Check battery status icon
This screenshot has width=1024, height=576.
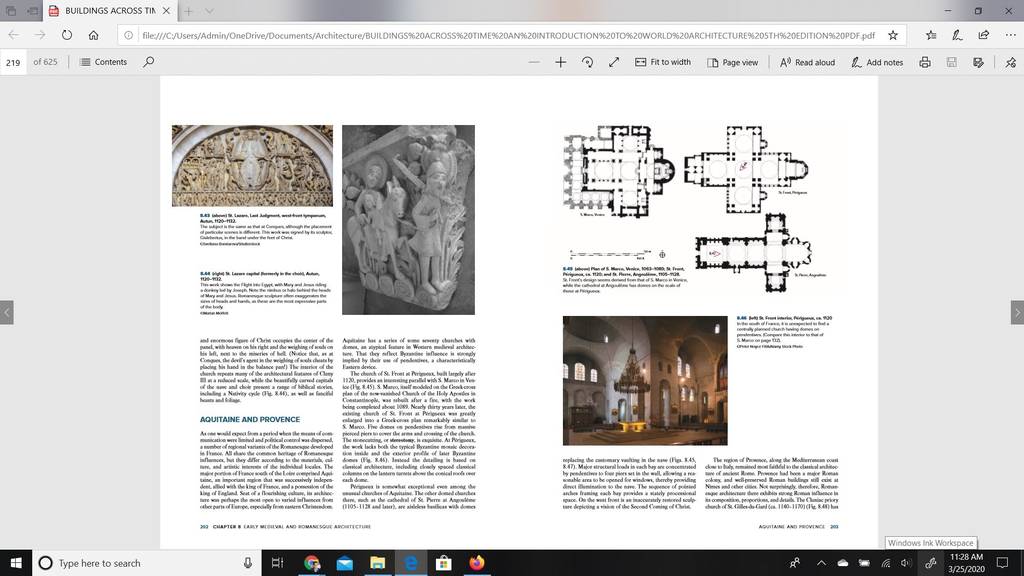point(864,563)
